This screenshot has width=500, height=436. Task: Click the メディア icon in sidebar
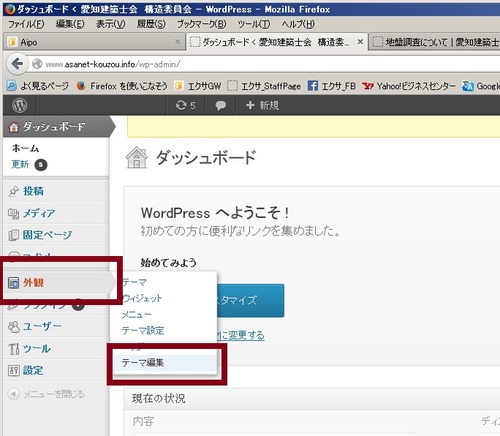[x=14, y=213]
